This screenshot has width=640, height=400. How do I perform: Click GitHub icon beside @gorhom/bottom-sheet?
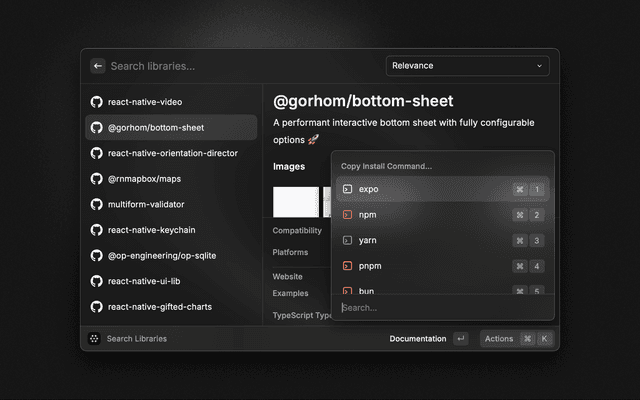(x=97, y=128)
